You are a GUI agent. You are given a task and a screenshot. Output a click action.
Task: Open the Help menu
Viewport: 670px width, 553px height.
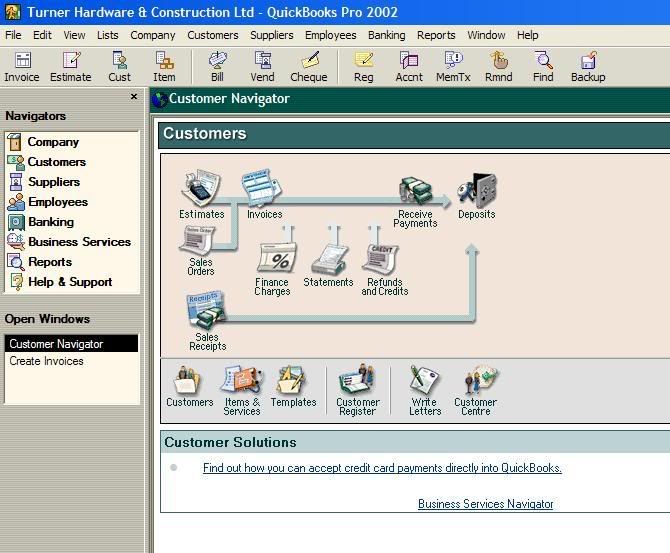pos(528,35)
